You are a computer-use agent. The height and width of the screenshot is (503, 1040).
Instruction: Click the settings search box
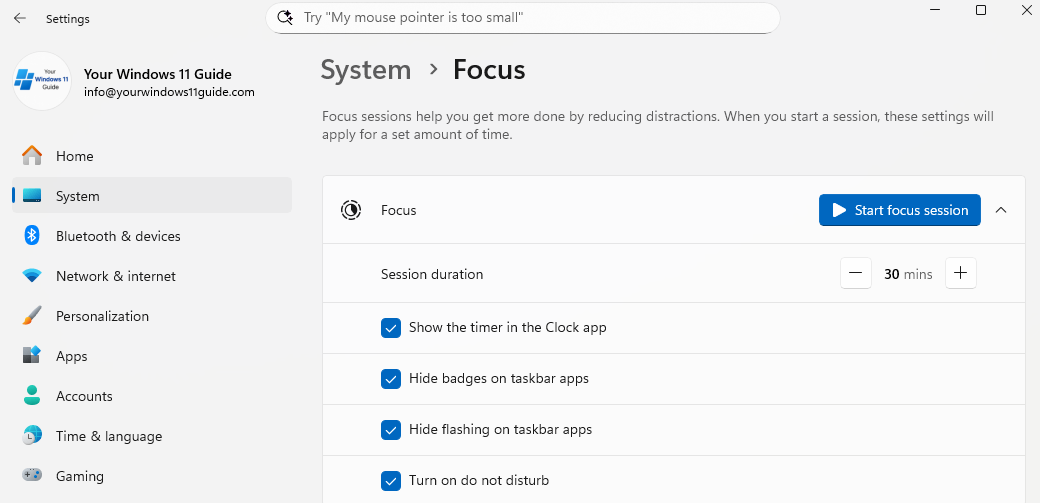point(523,18)
